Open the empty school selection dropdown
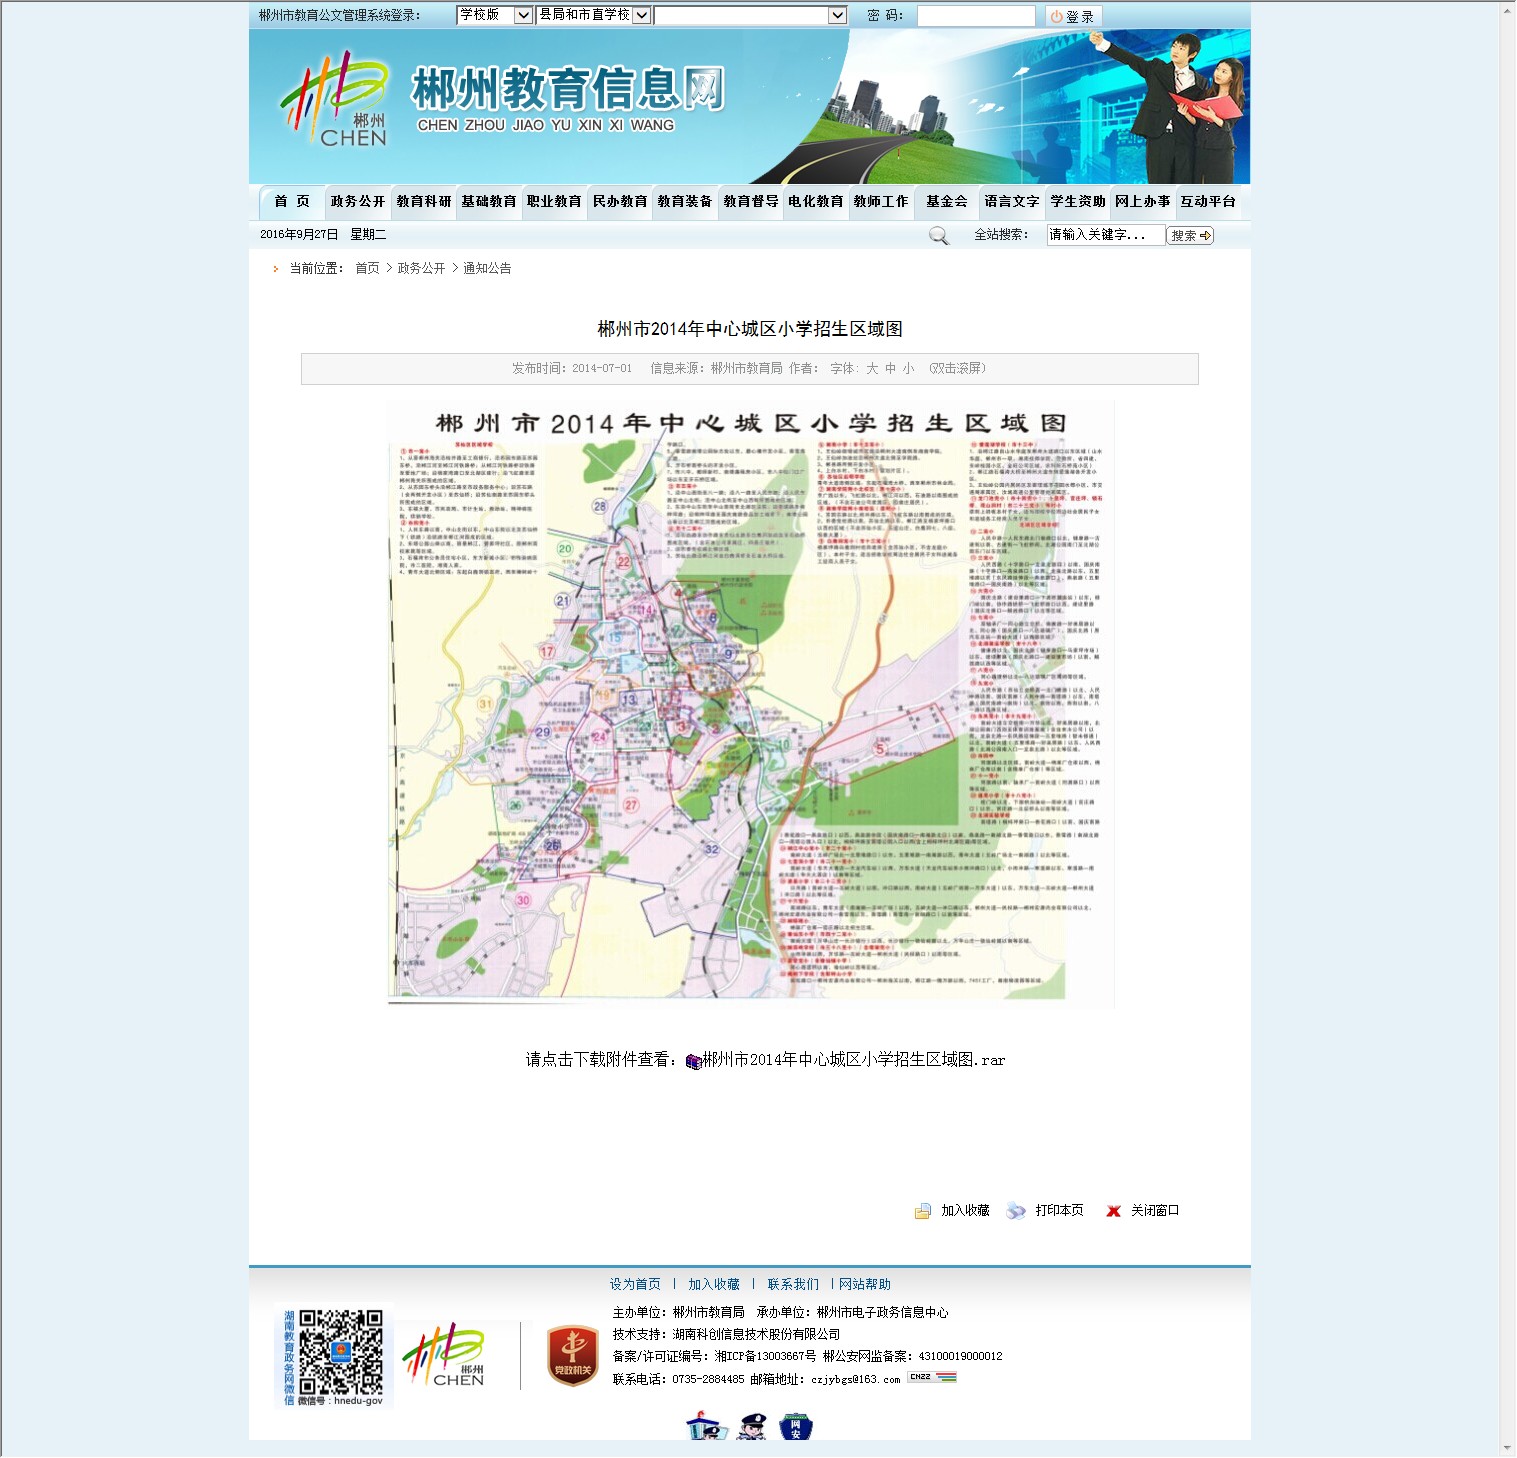This screenshot has height=1458, width=1517. click(750, 15)
